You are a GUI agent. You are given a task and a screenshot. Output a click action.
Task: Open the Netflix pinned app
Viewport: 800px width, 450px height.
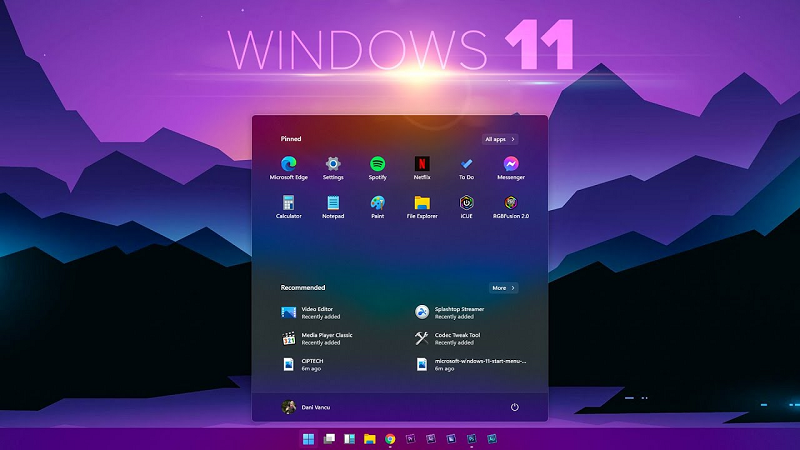click(422, 169)
